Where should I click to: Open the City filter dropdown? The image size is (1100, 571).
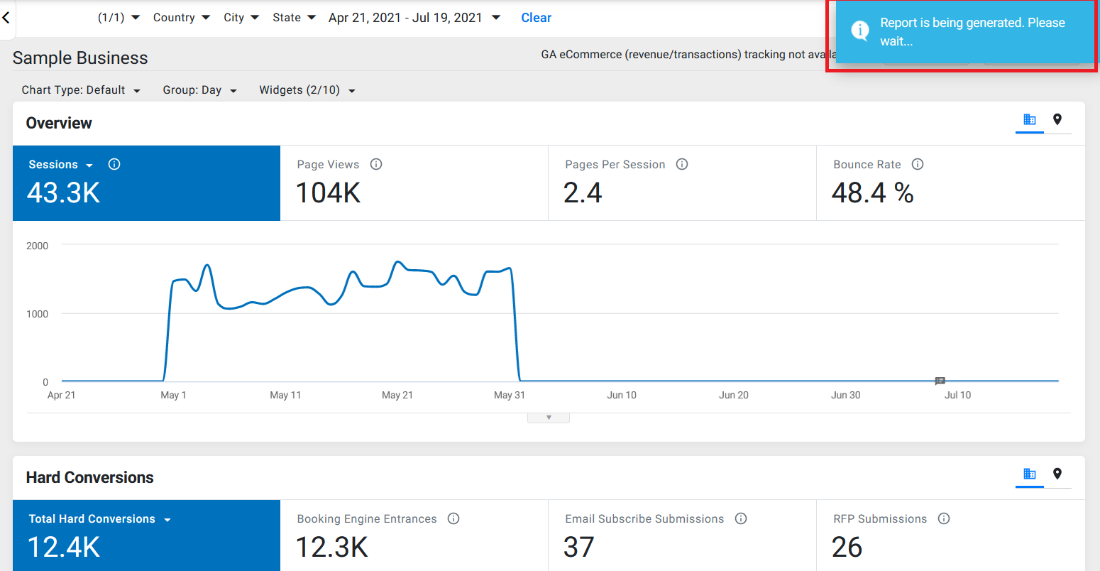pos(241,18)
